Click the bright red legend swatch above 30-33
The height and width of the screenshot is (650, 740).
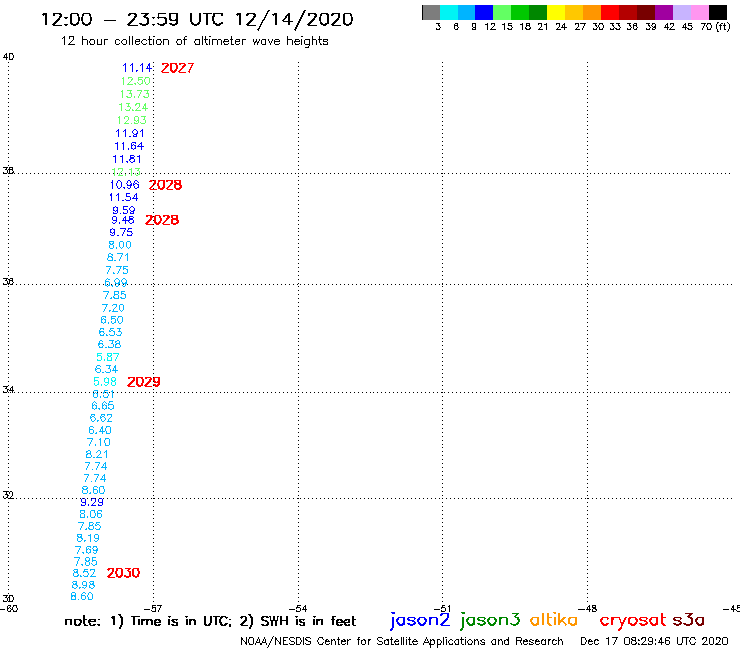[x=610, y=12]
